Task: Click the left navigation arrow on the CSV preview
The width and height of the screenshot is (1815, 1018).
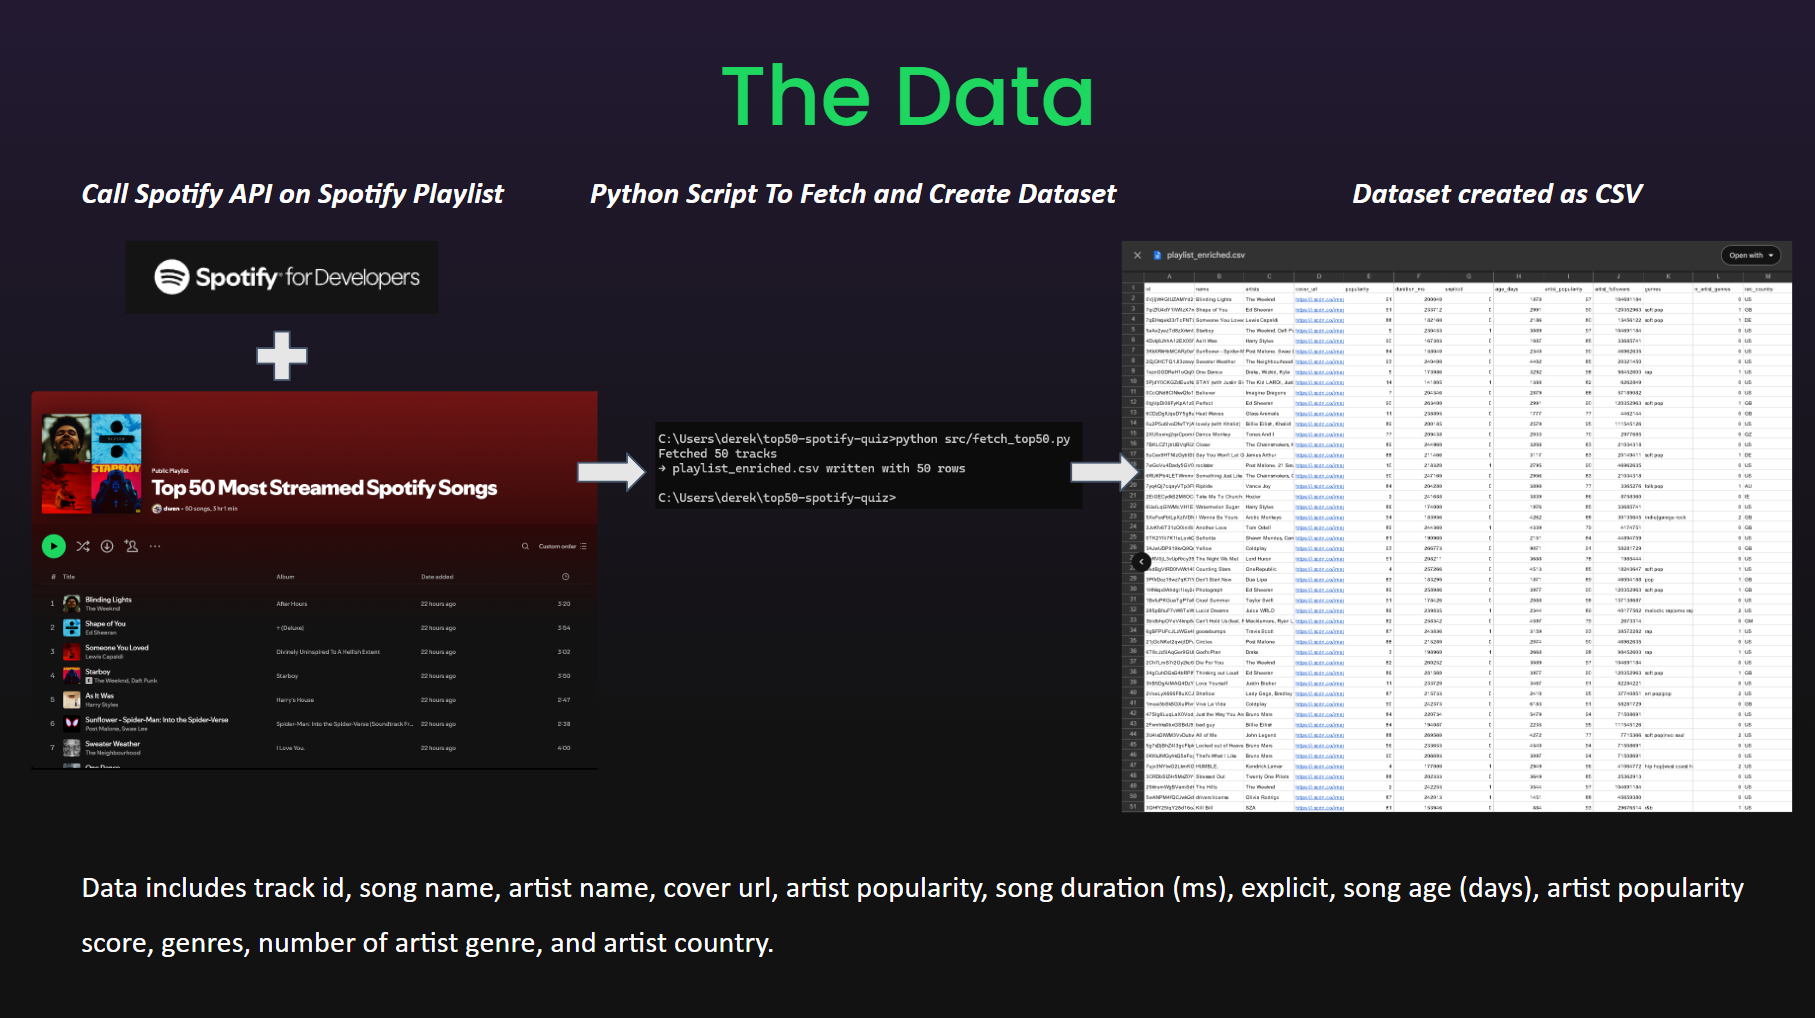Action: [x=1140, y=562]
